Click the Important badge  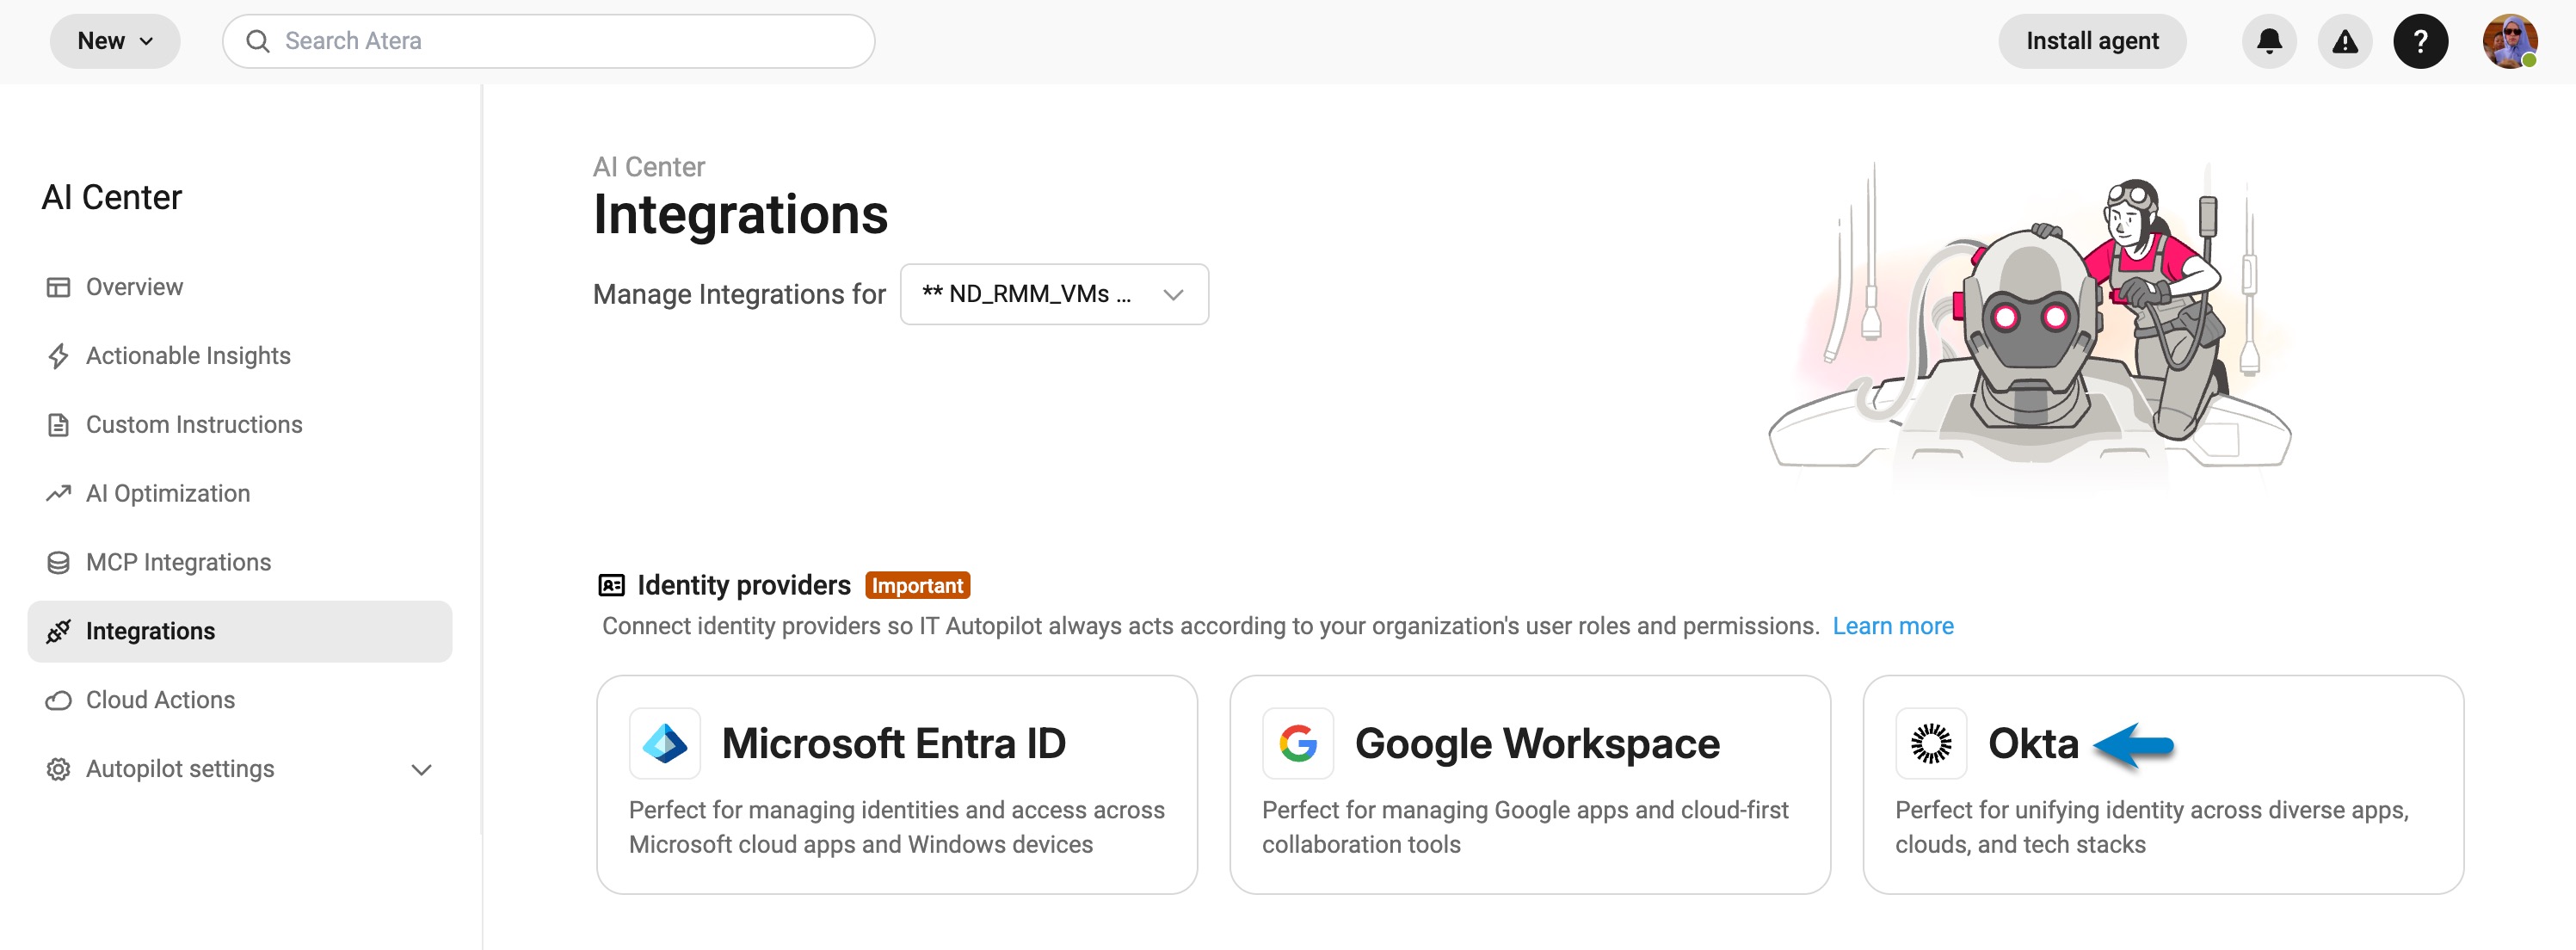tap(917, 585)
